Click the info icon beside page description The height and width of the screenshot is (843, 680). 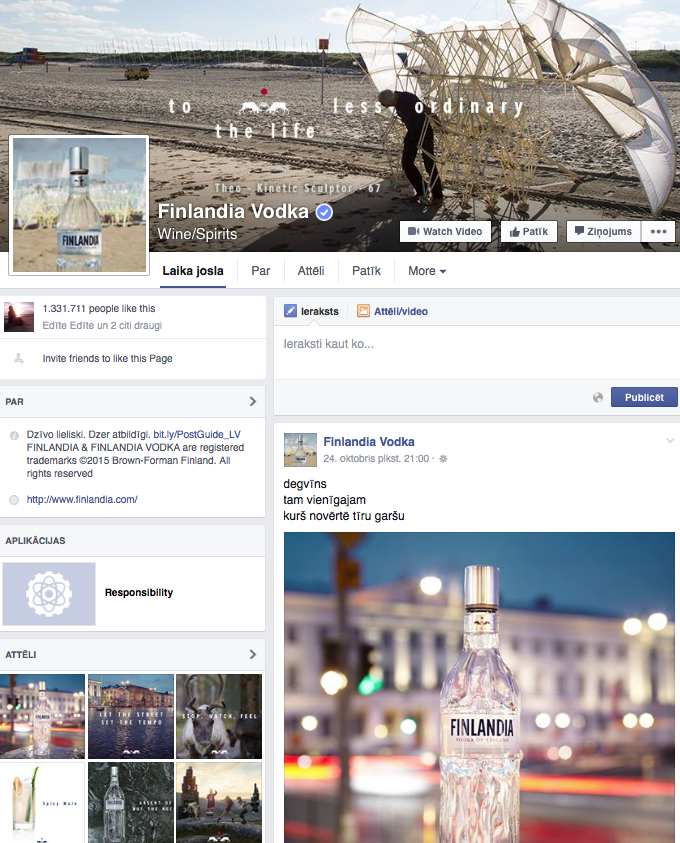pos(14,435)
